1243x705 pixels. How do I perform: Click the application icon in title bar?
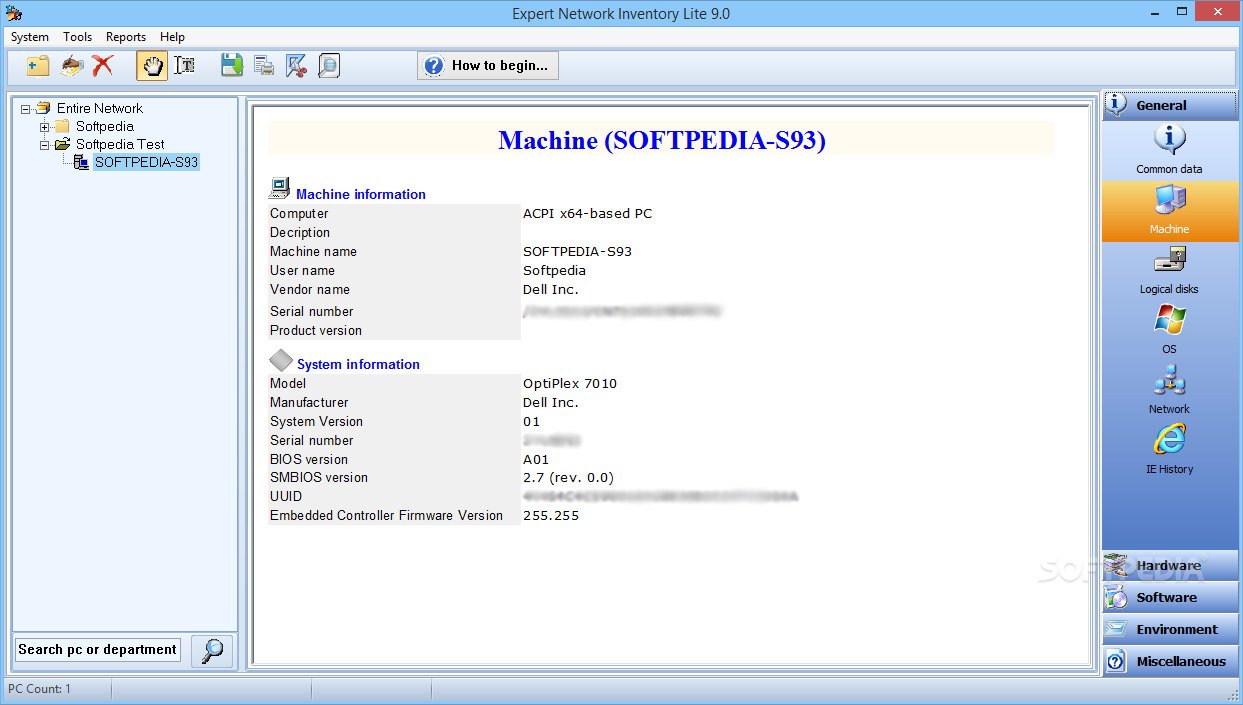click(14, 13)
